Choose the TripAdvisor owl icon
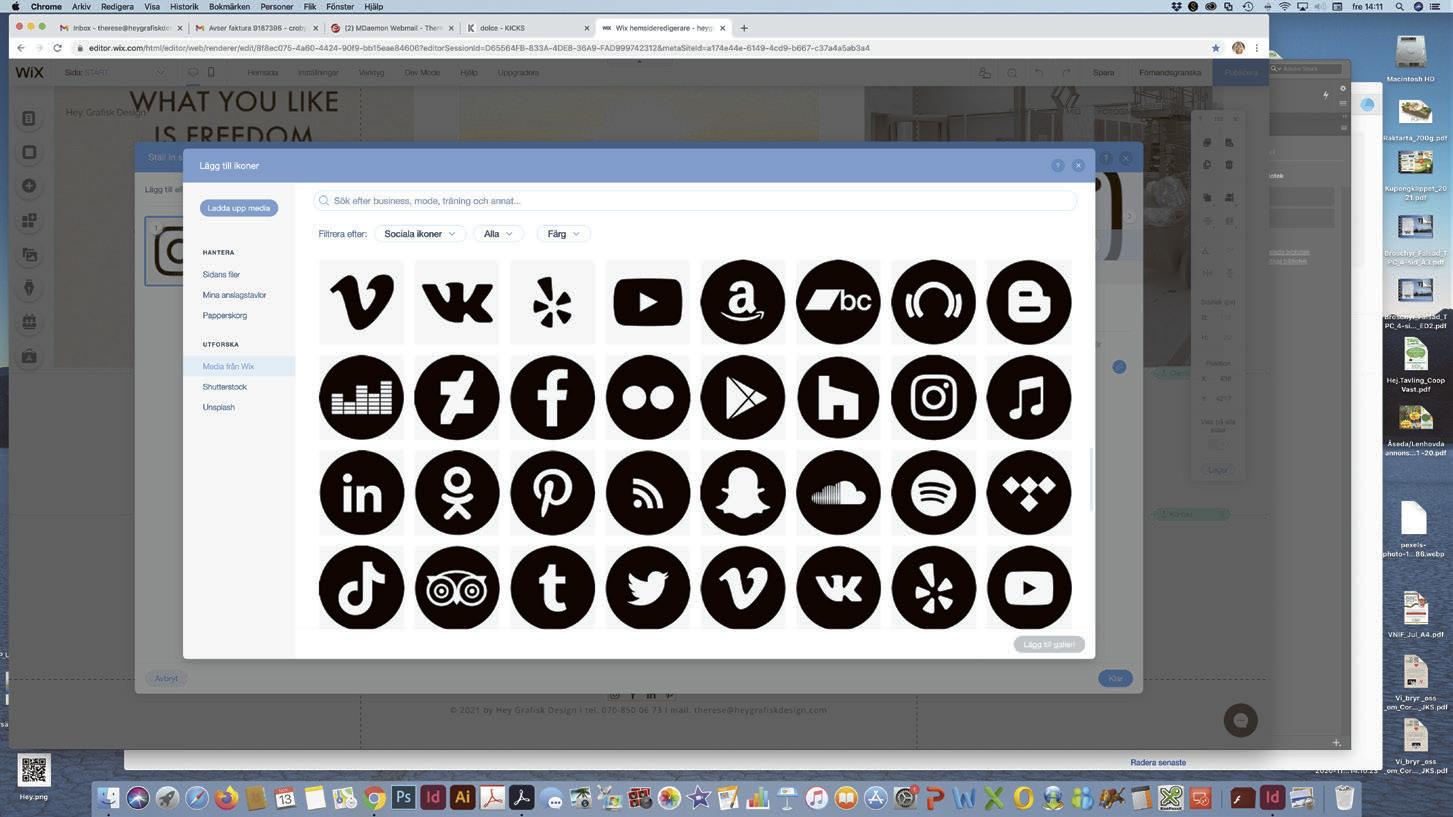1453x817 pixels. (x=457, y=588)
